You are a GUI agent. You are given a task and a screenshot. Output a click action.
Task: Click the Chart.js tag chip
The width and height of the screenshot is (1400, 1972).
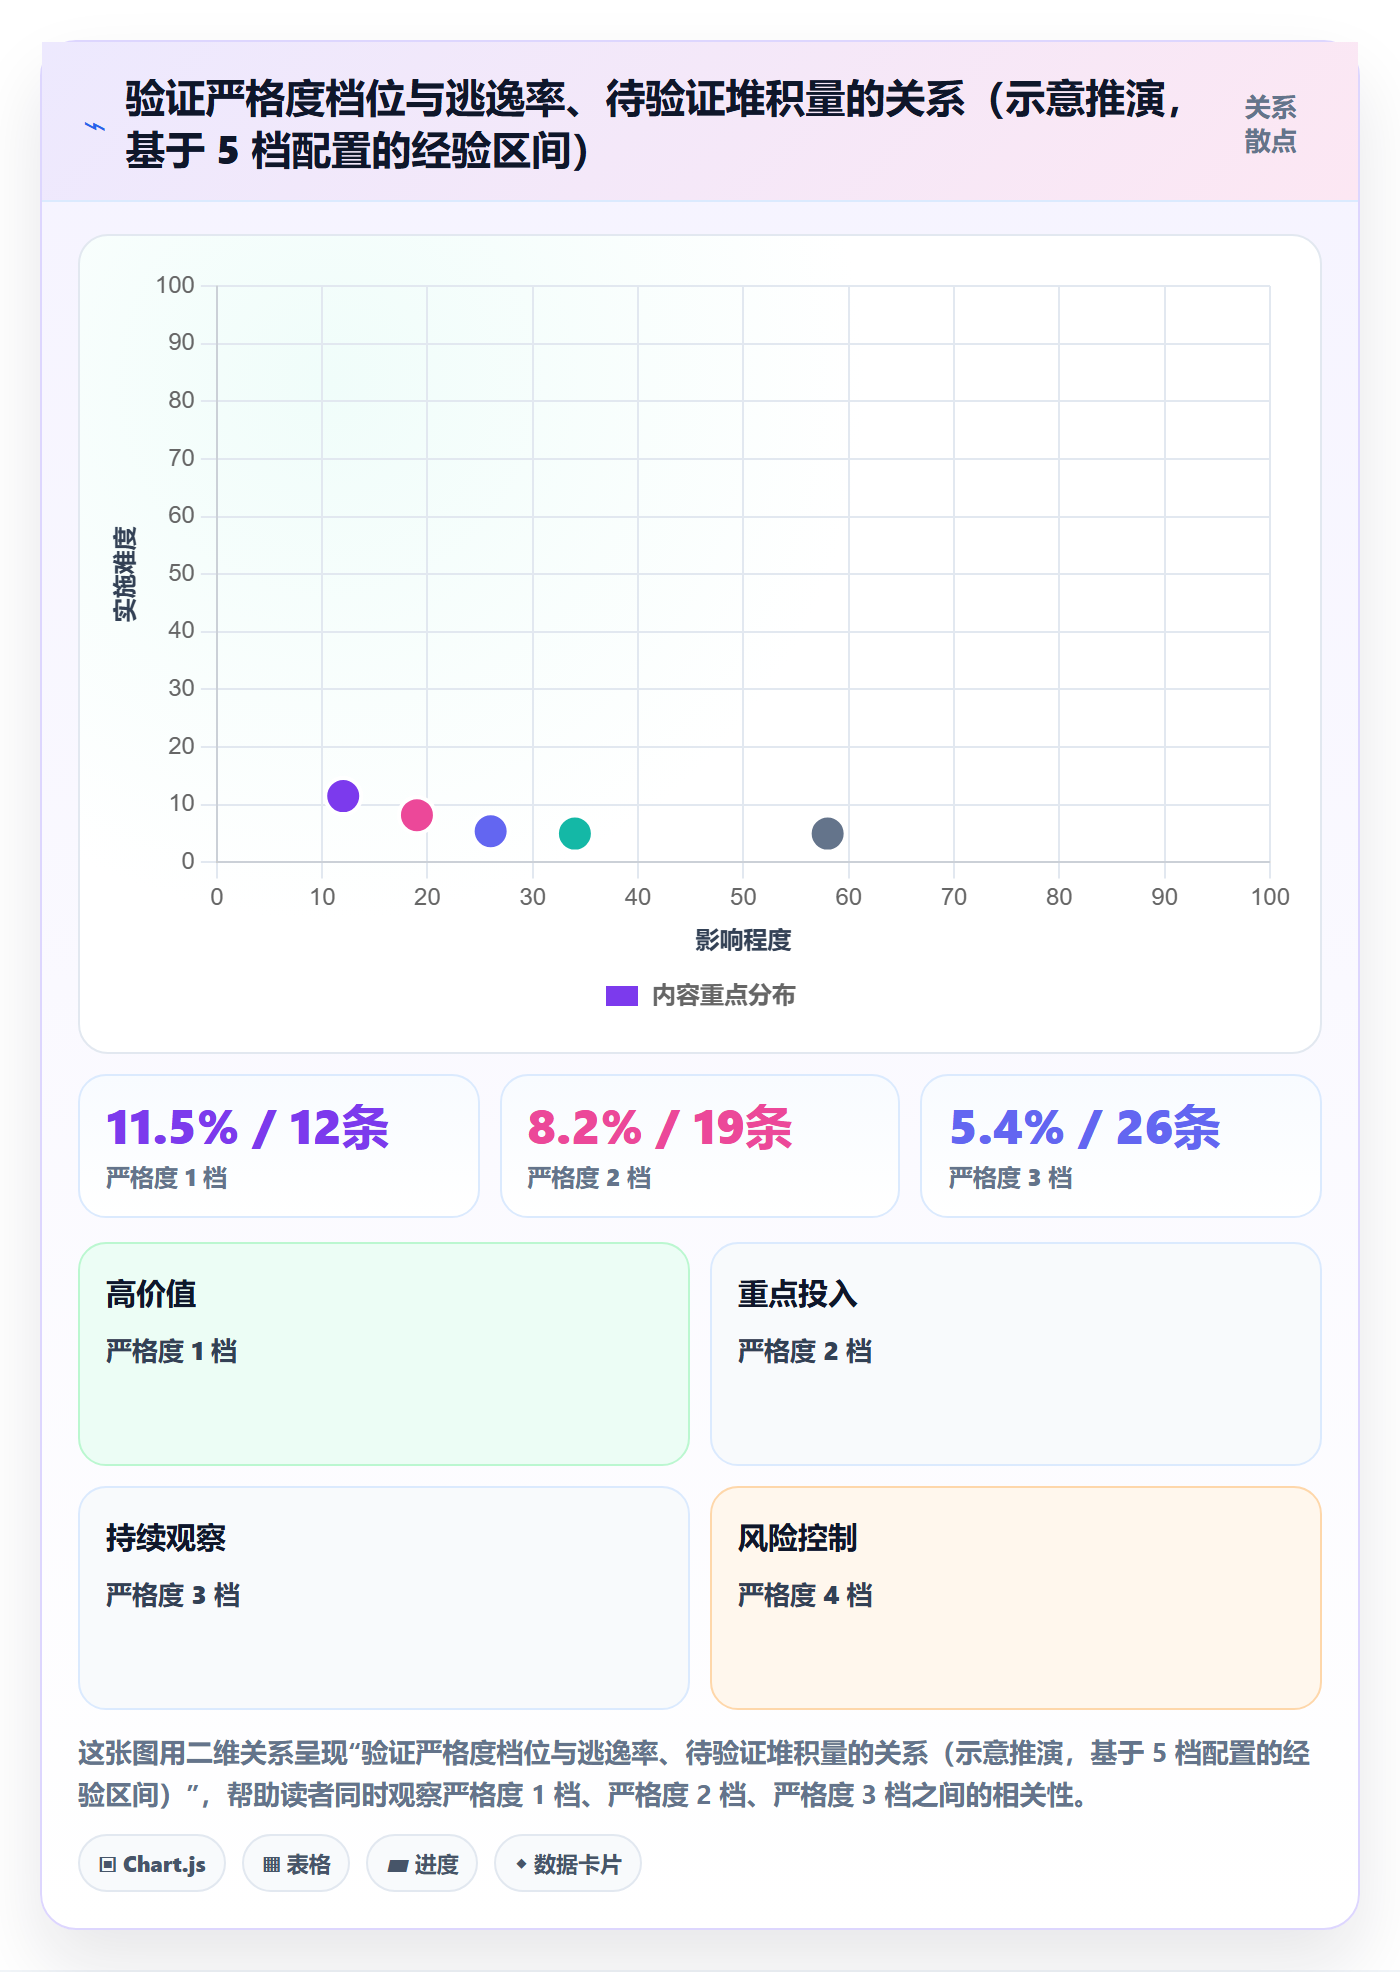pos(152,1864)
